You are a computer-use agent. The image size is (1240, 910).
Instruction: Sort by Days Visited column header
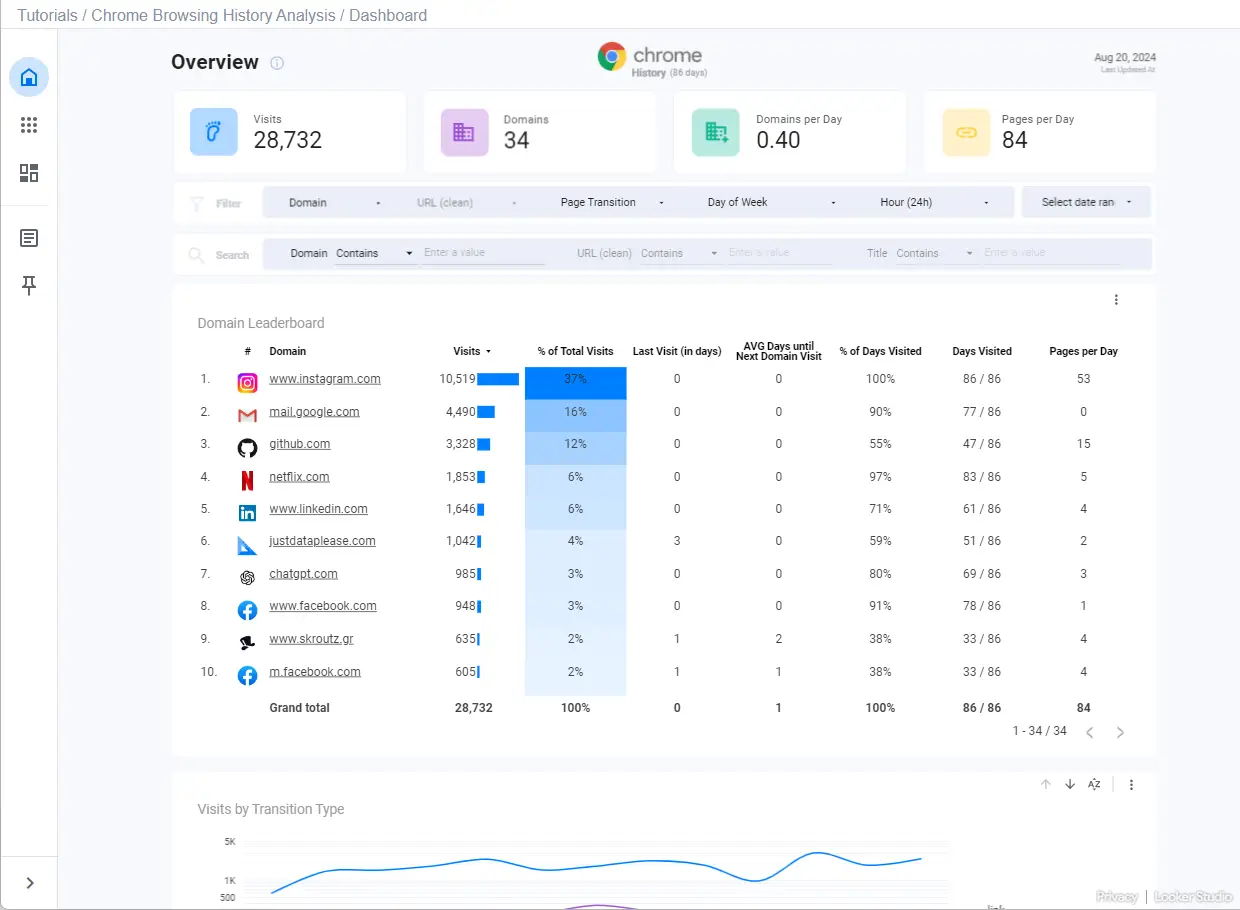982,351
